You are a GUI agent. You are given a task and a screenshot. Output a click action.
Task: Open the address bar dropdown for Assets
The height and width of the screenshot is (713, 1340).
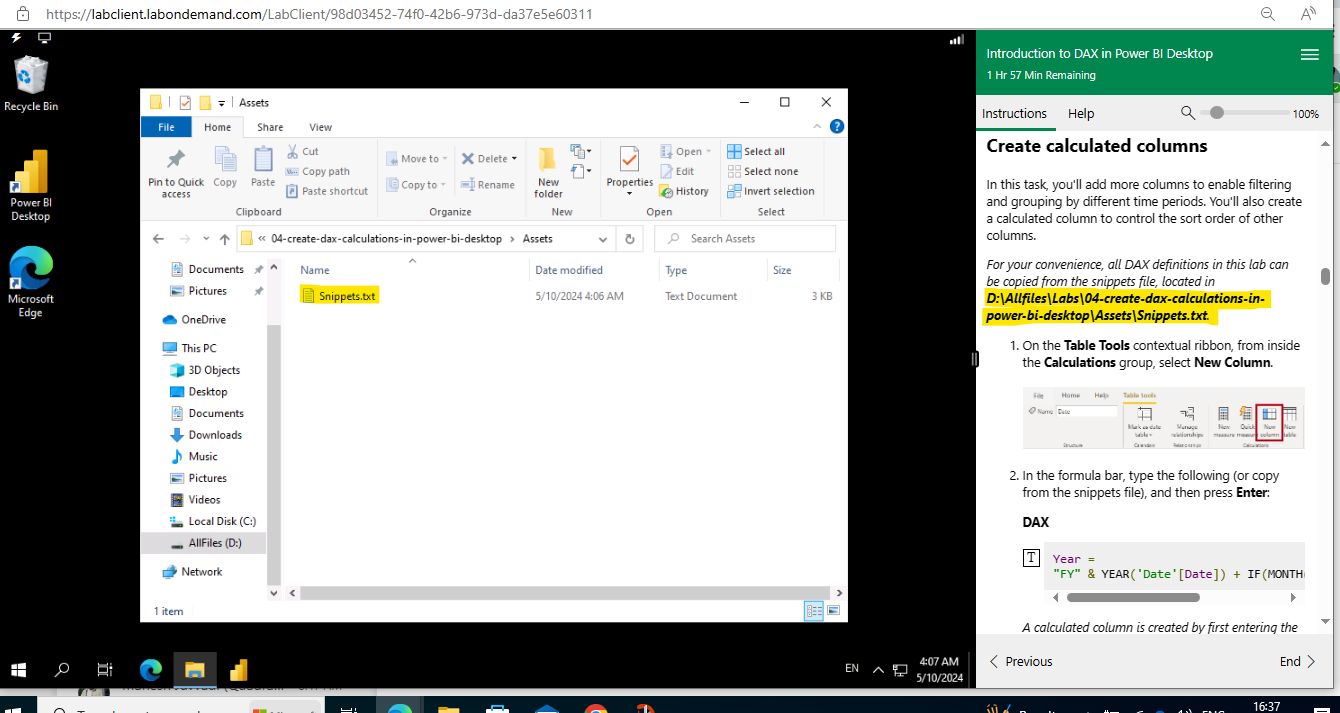pyautogui.click(x=602, y=239)
